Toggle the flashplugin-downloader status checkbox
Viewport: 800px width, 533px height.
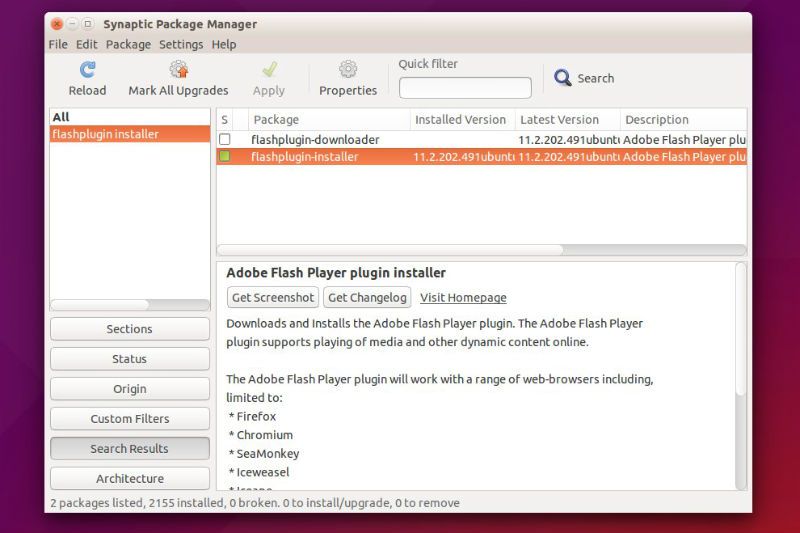(x=224, y=139)
